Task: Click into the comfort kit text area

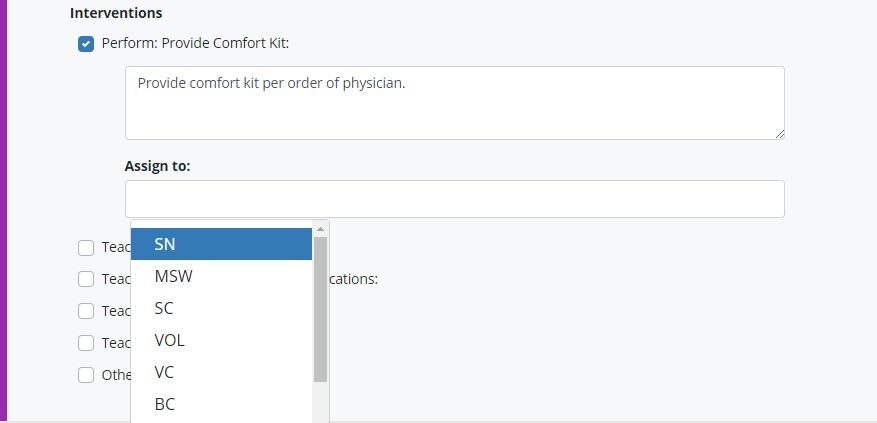Action: [454, 103]
